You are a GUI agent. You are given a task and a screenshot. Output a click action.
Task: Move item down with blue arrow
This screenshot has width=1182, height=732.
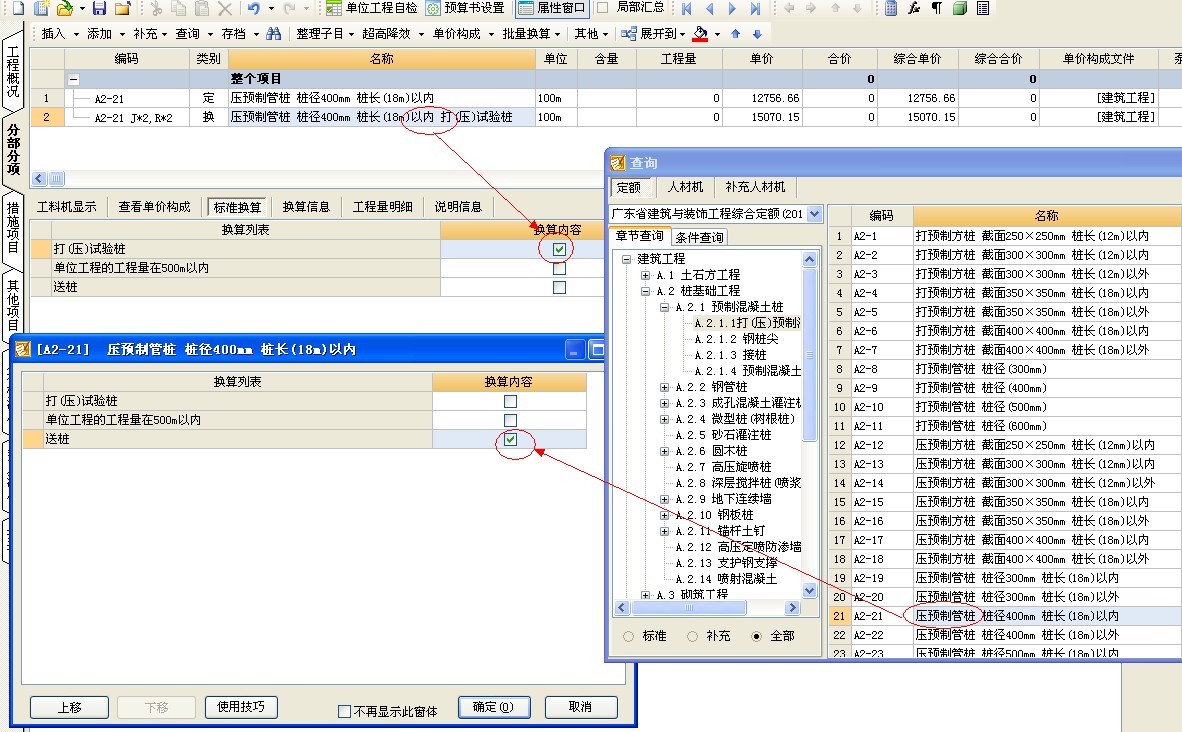tap(758, 34)
